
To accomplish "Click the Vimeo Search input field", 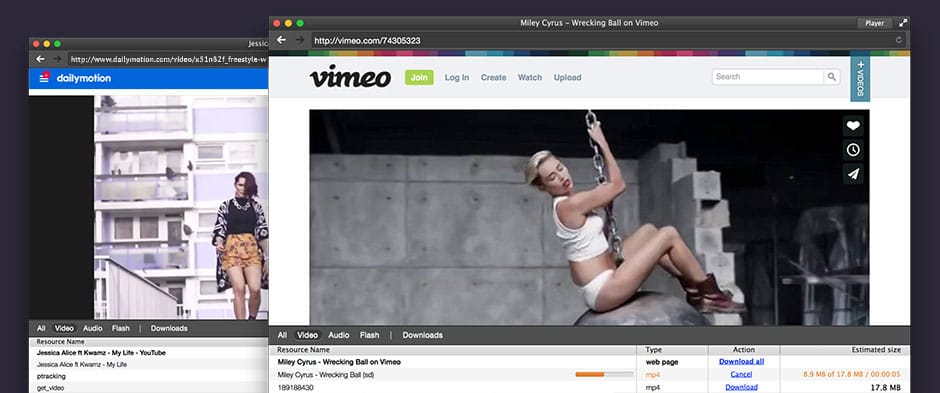I will tap(768, 77).
